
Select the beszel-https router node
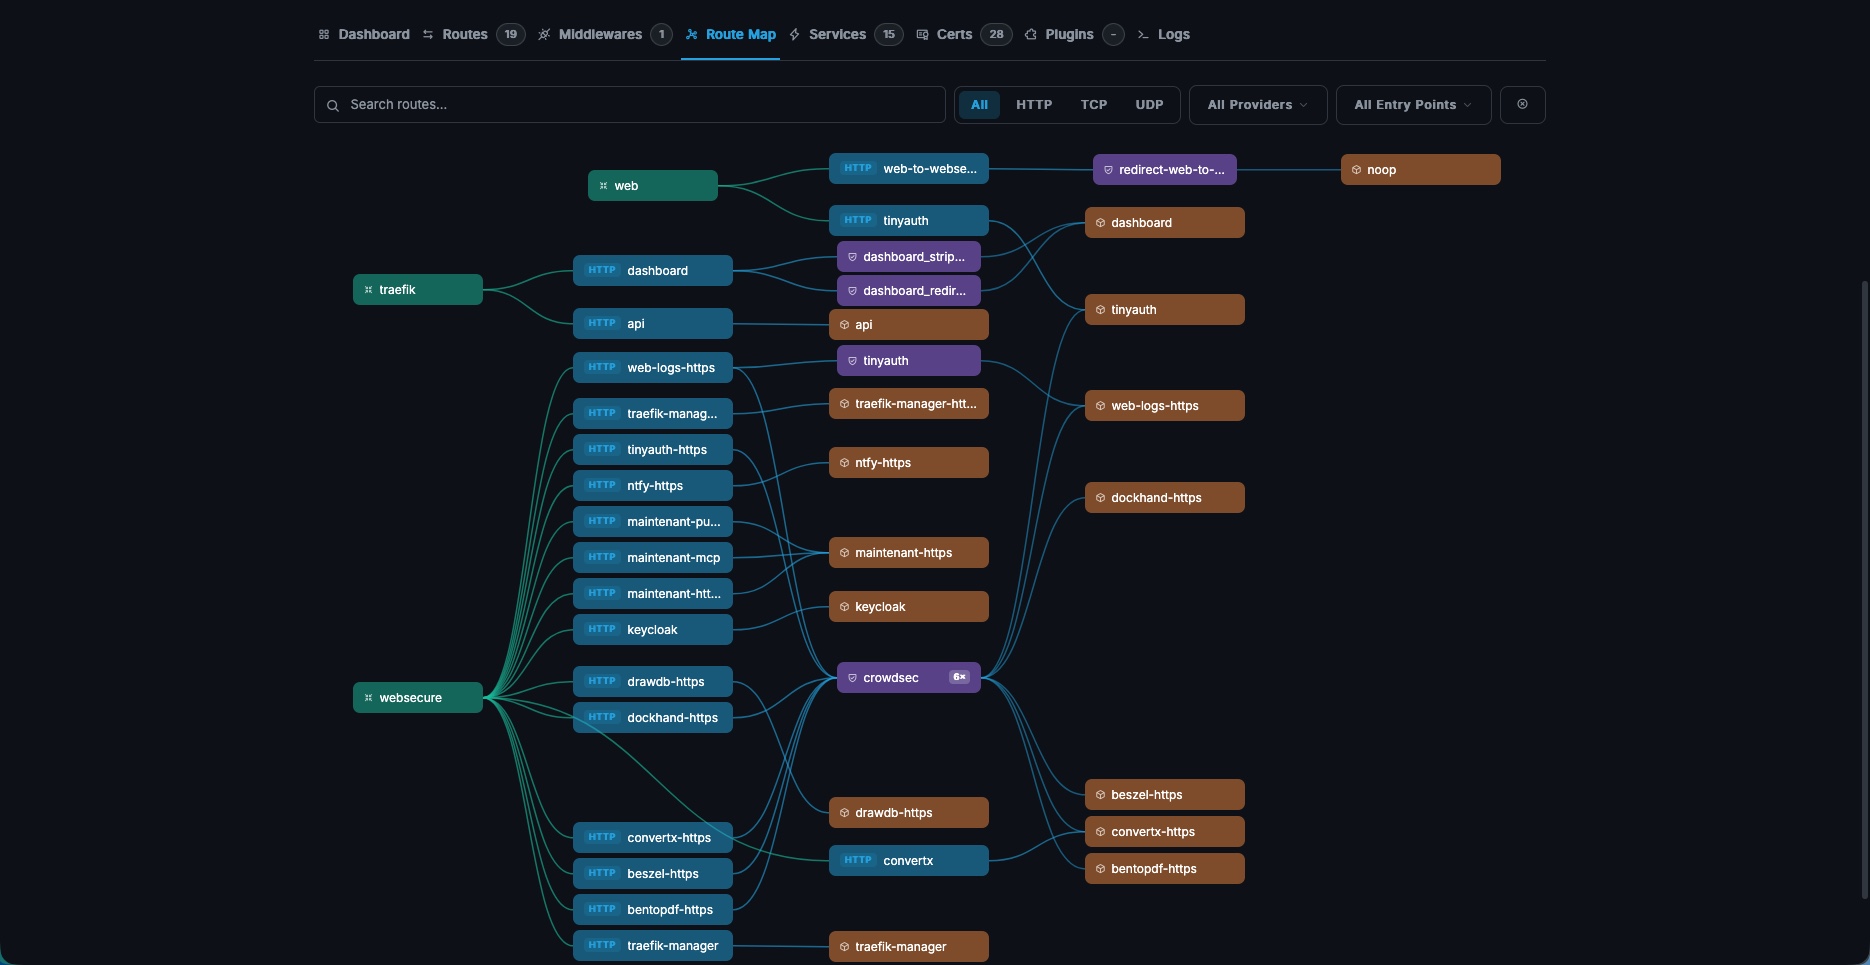click(653, 873)
